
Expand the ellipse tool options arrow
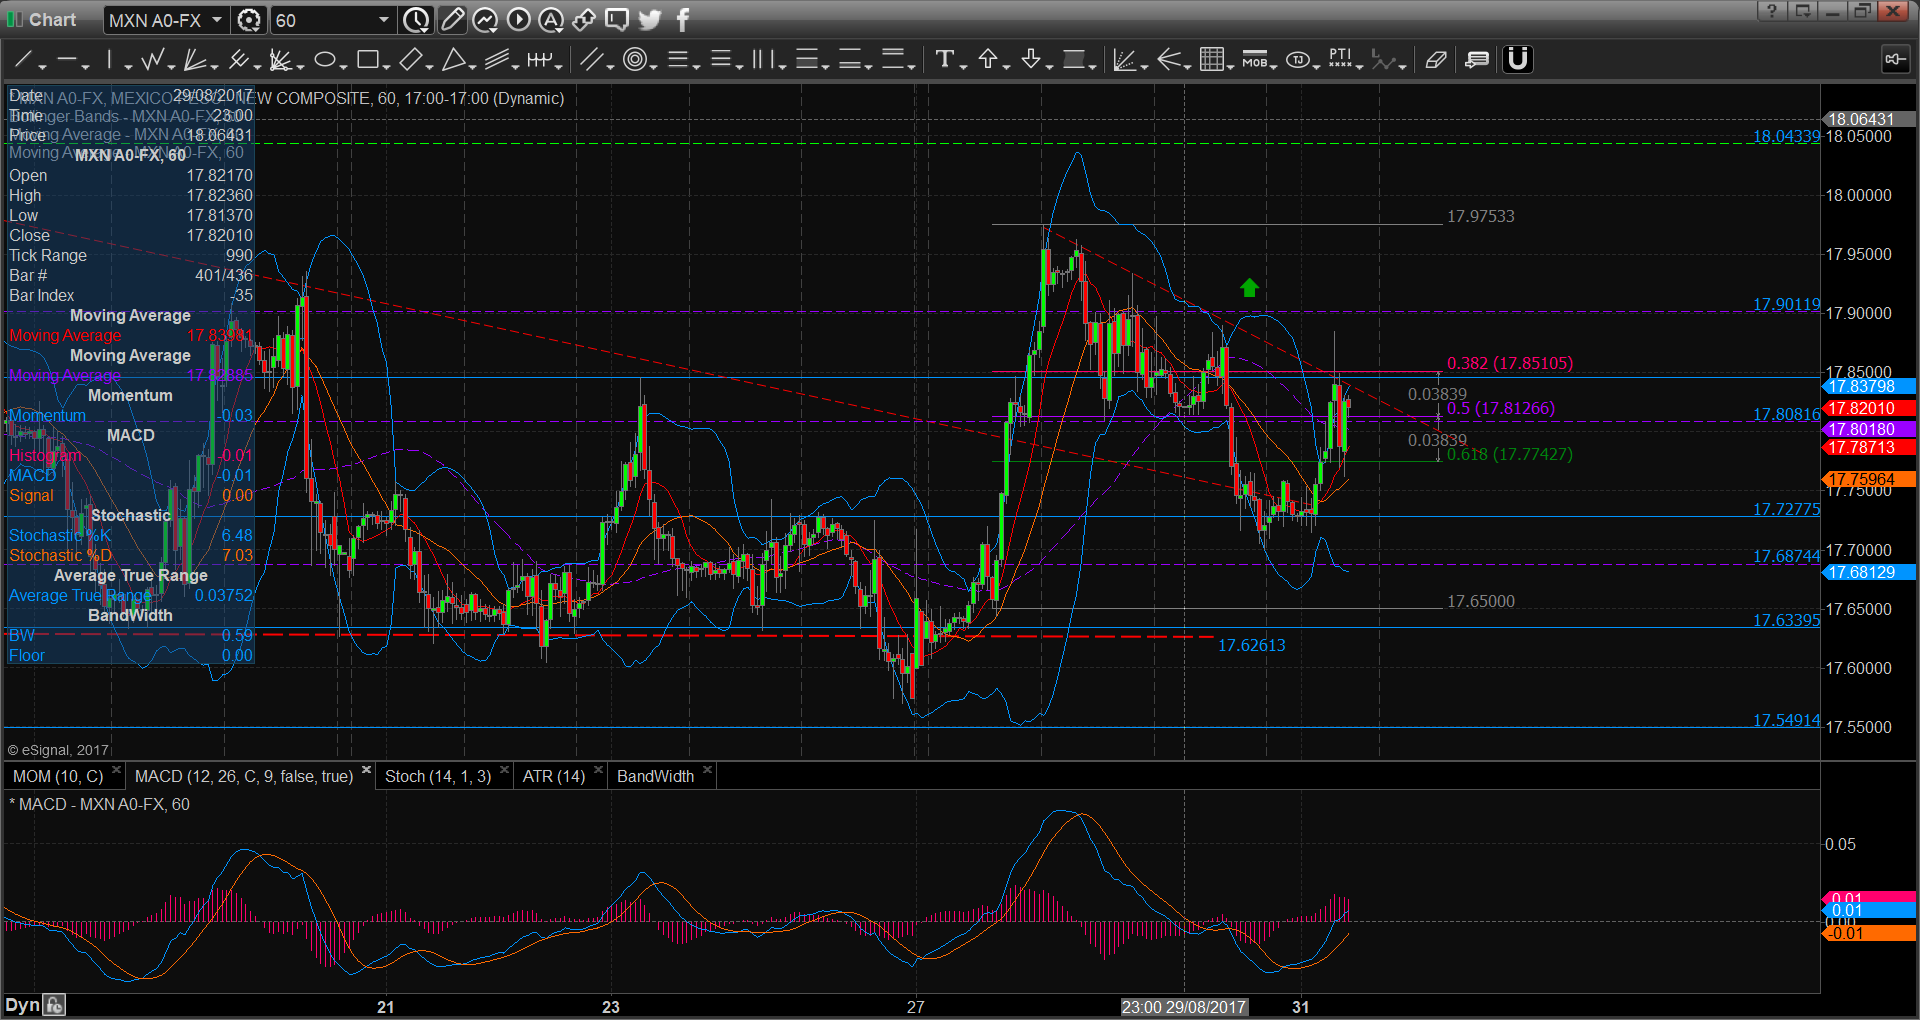pos(343,66)
